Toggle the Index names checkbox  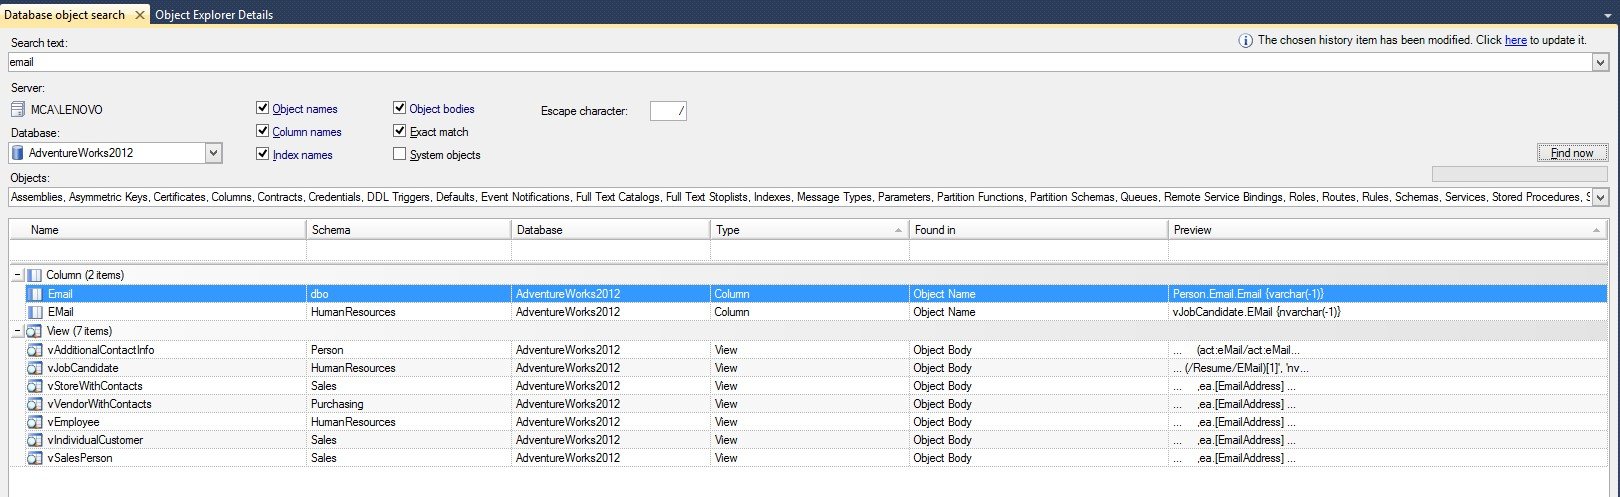click(263, 154)
